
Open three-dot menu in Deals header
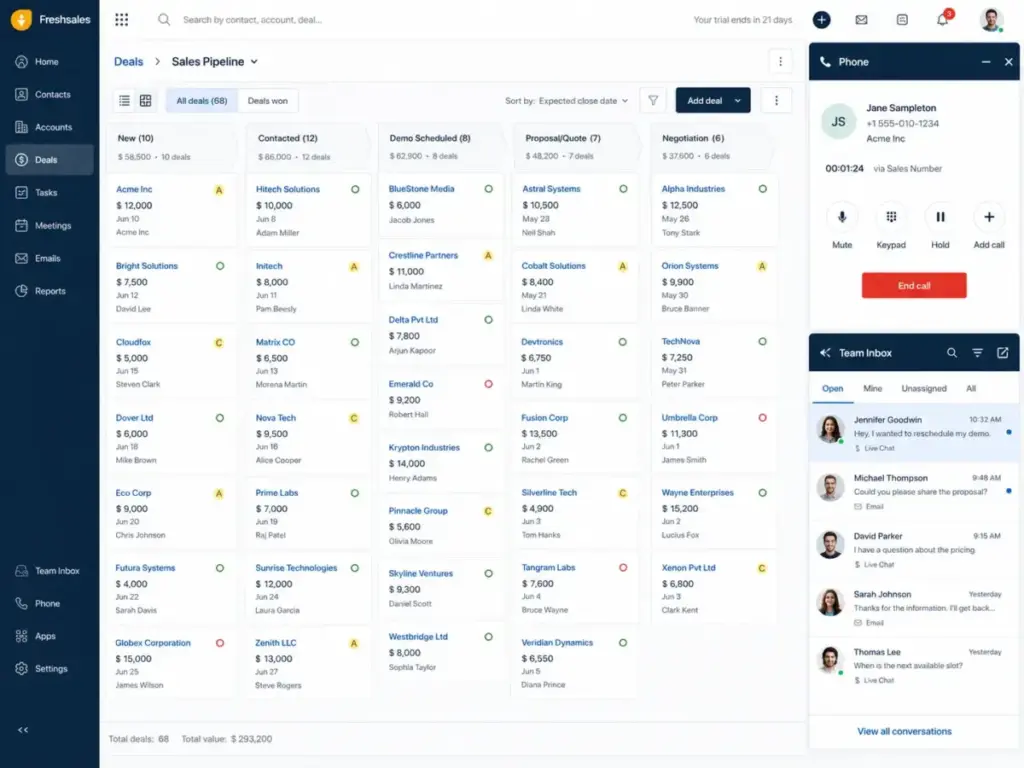780,61
